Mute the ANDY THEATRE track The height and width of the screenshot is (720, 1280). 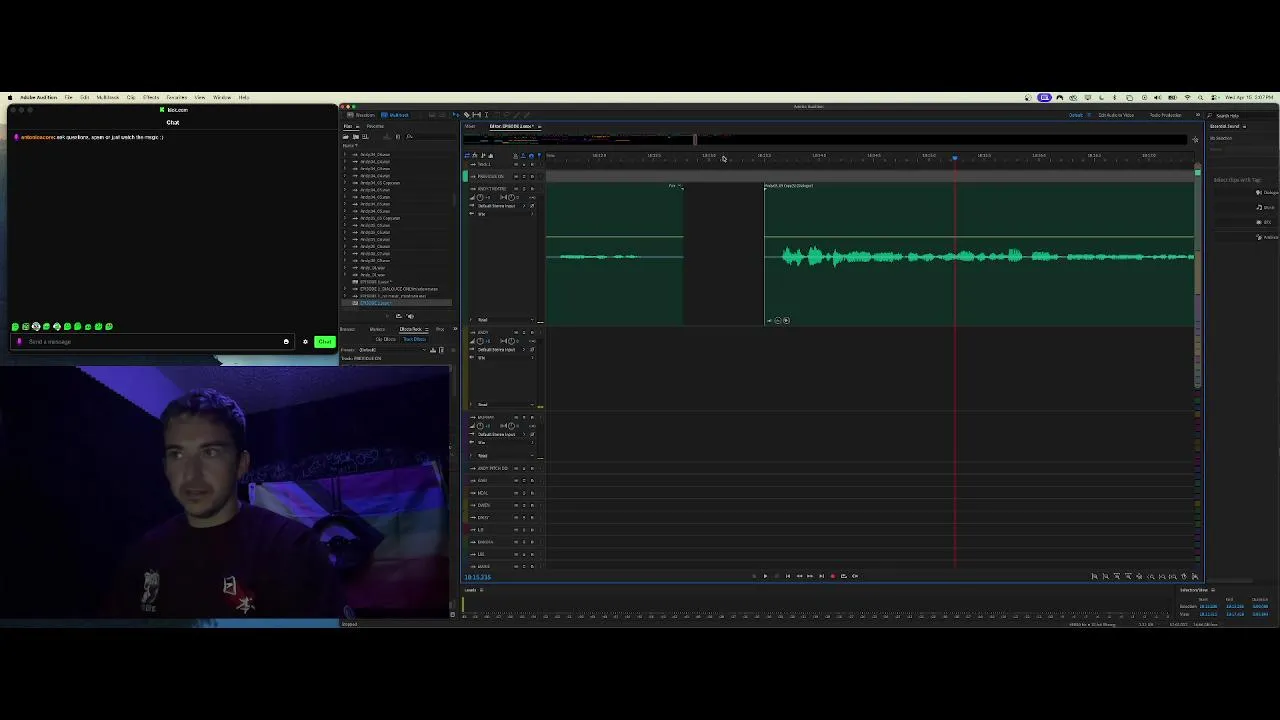point(516,189)
